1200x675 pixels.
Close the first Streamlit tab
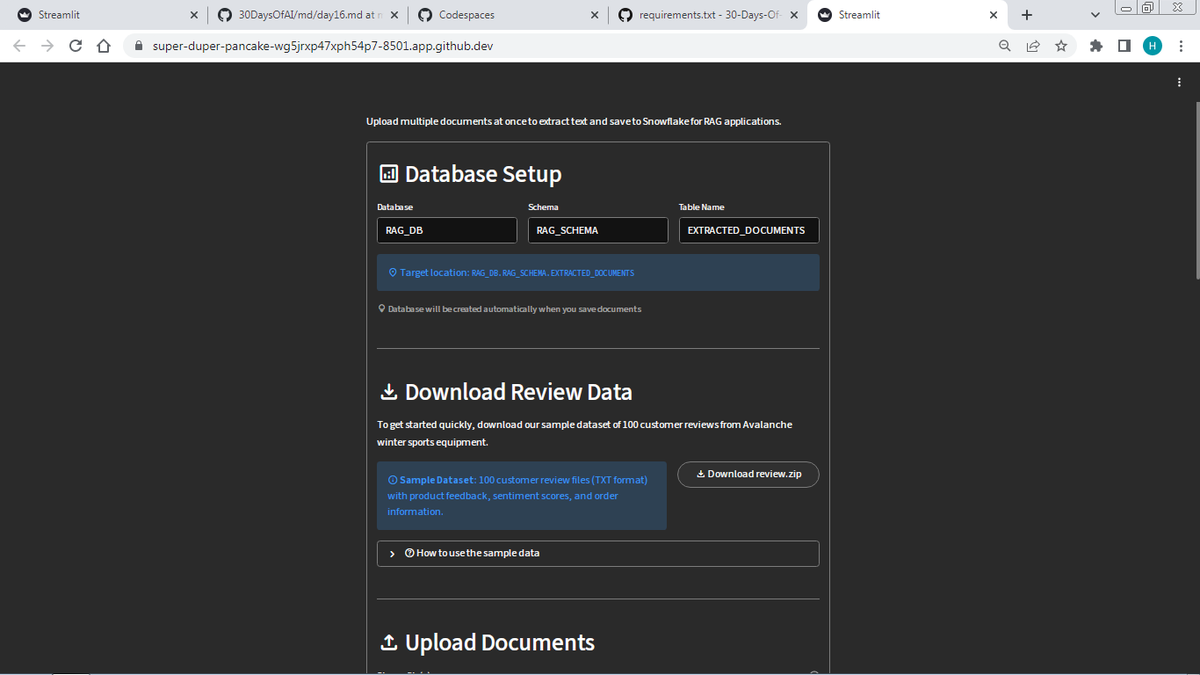194,15
